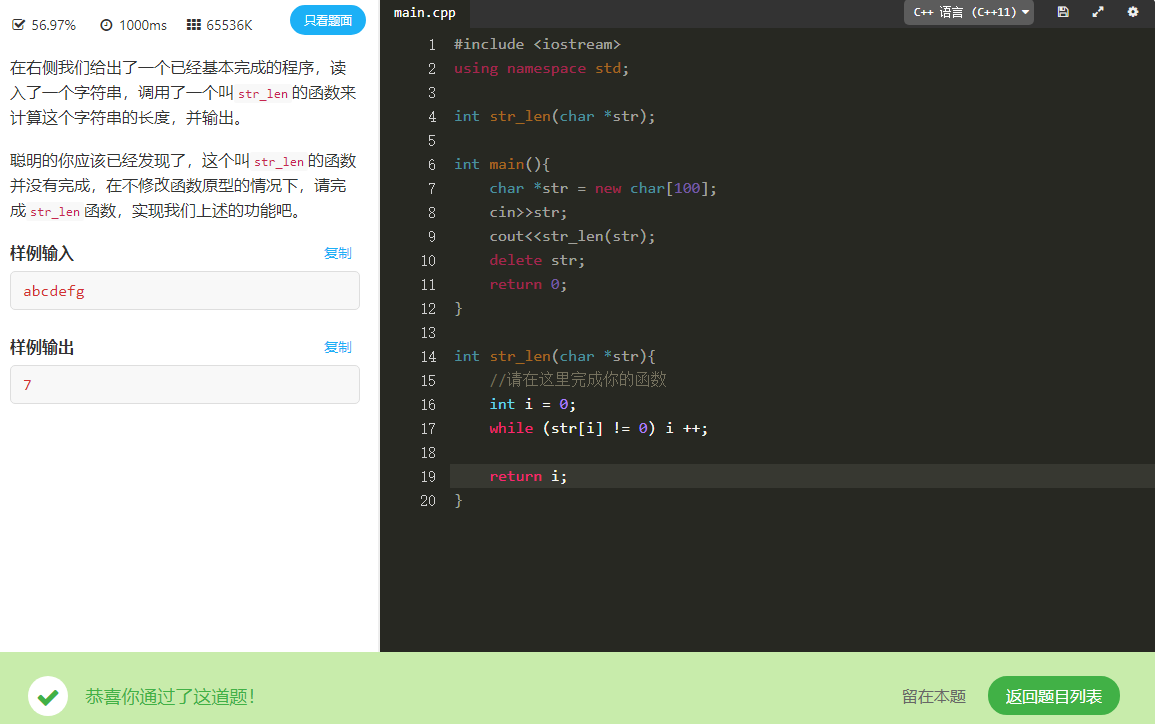Click the 1000ms time limit text
This screenshot has height=724, width=1155.
[x=143, y=25]
